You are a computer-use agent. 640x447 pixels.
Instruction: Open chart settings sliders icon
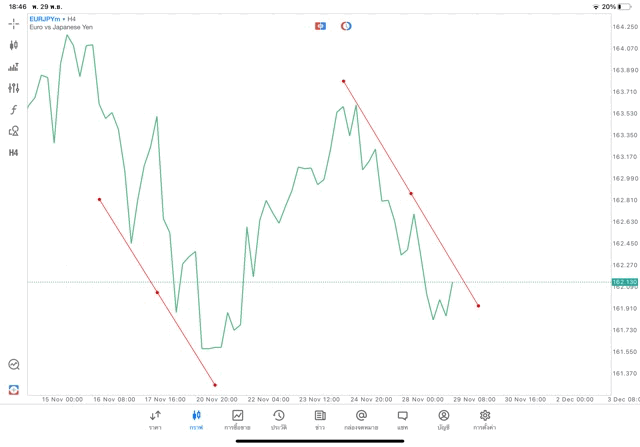coord(13,88)
